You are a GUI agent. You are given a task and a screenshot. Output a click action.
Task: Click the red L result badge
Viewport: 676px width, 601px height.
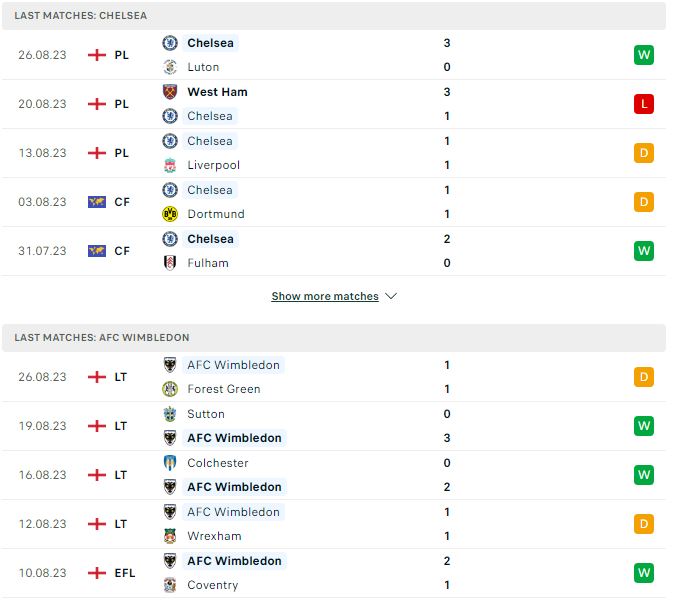(644, 104)
